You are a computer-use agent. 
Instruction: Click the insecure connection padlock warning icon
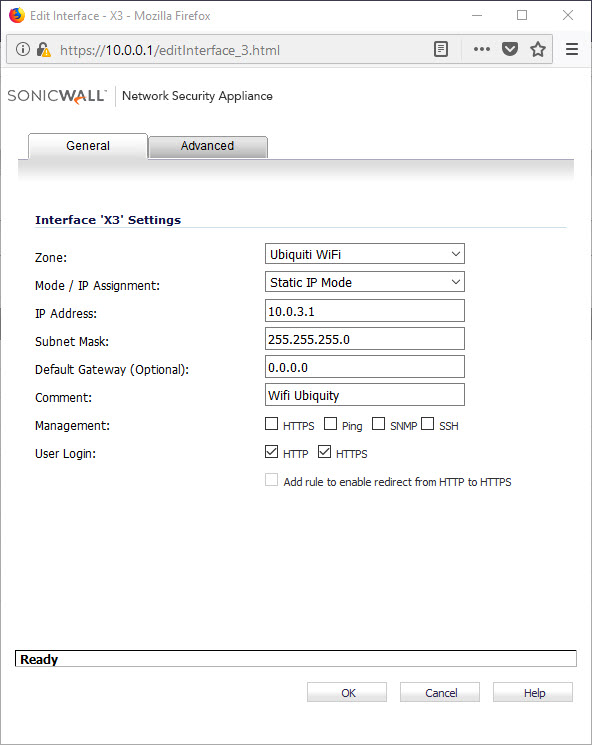point(44,49)
